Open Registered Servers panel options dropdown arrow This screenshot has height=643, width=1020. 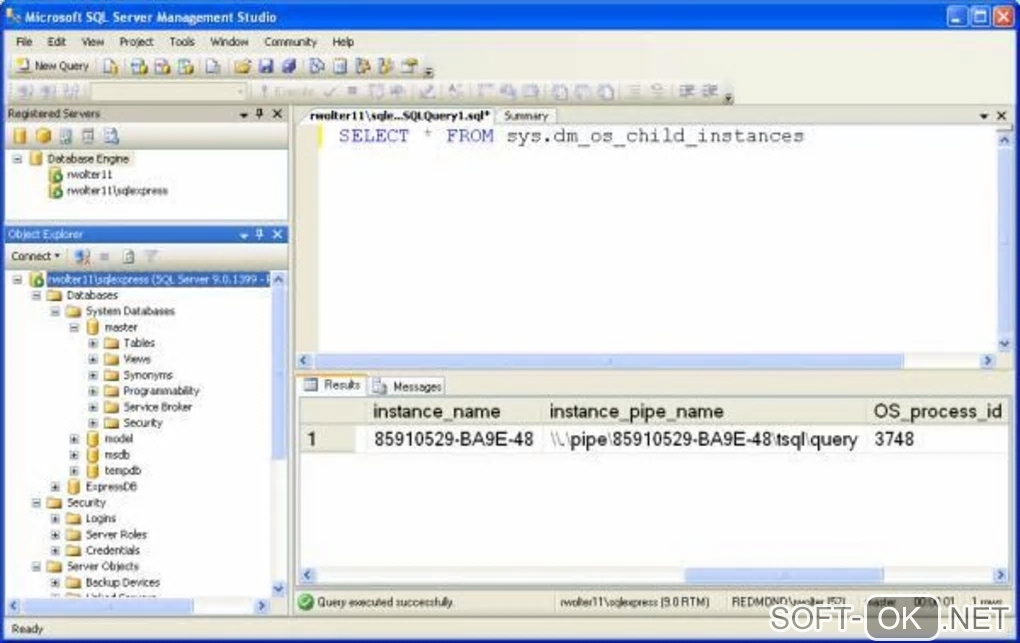(x=243, y=115)
